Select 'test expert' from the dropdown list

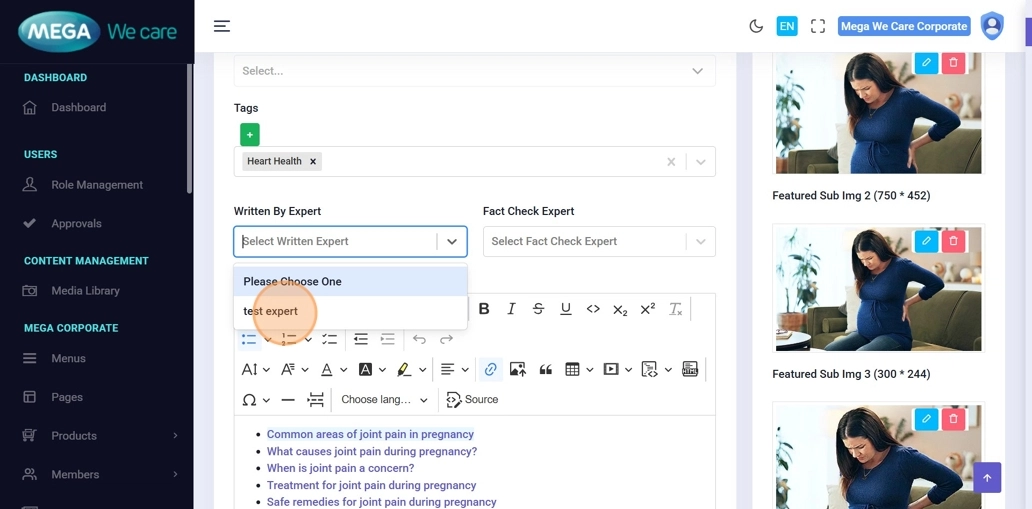pyautogui.click(x=271, y=311)
